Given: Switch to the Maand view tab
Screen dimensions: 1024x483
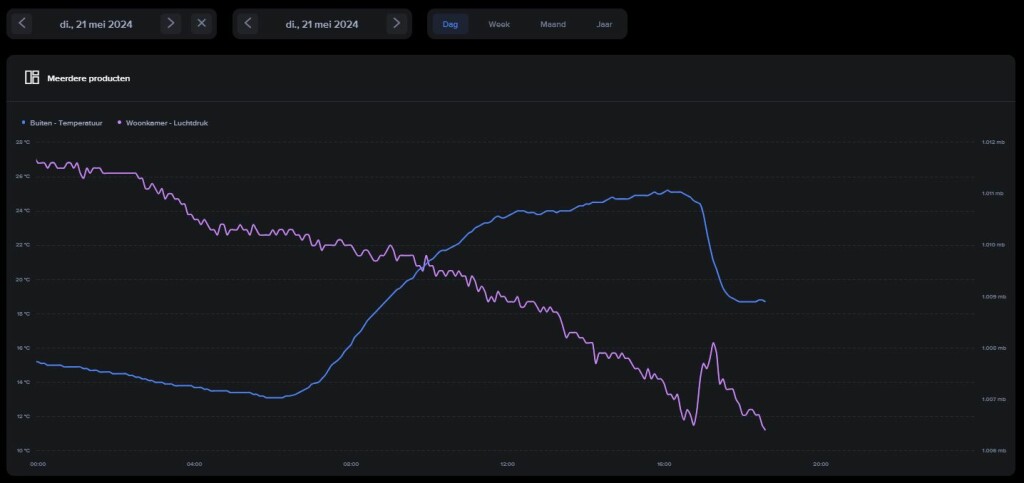Looking at the screenshot, I should pyautogui.click(x=552, y=23).
